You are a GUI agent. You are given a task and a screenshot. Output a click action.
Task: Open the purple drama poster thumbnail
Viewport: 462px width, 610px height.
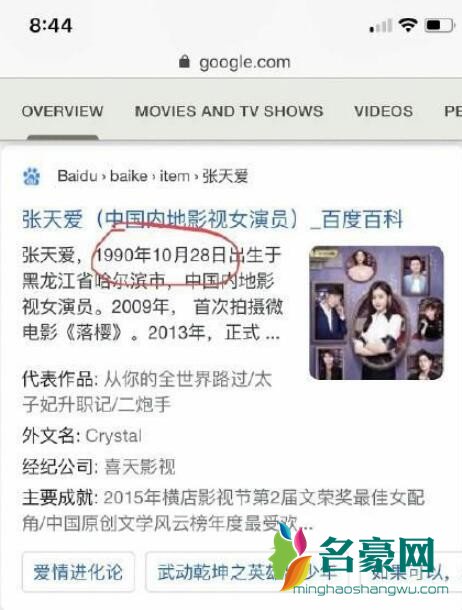(x=376, y=313)
